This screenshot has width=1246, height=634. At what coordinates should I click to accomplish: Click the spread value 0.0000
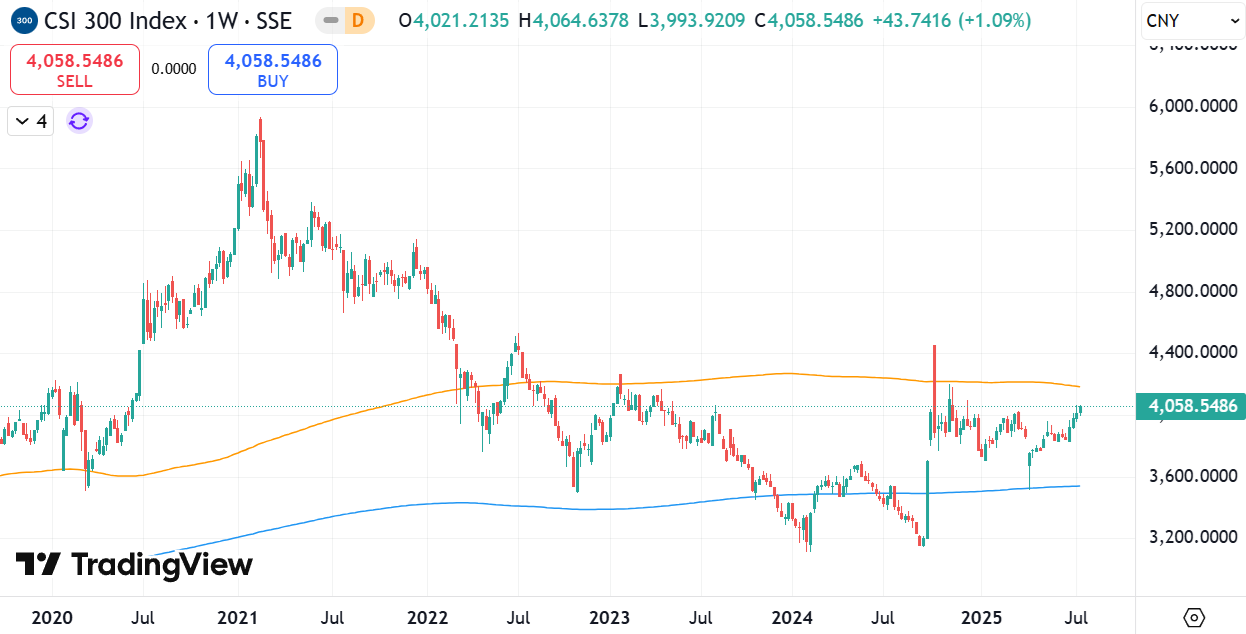point(174,69)
